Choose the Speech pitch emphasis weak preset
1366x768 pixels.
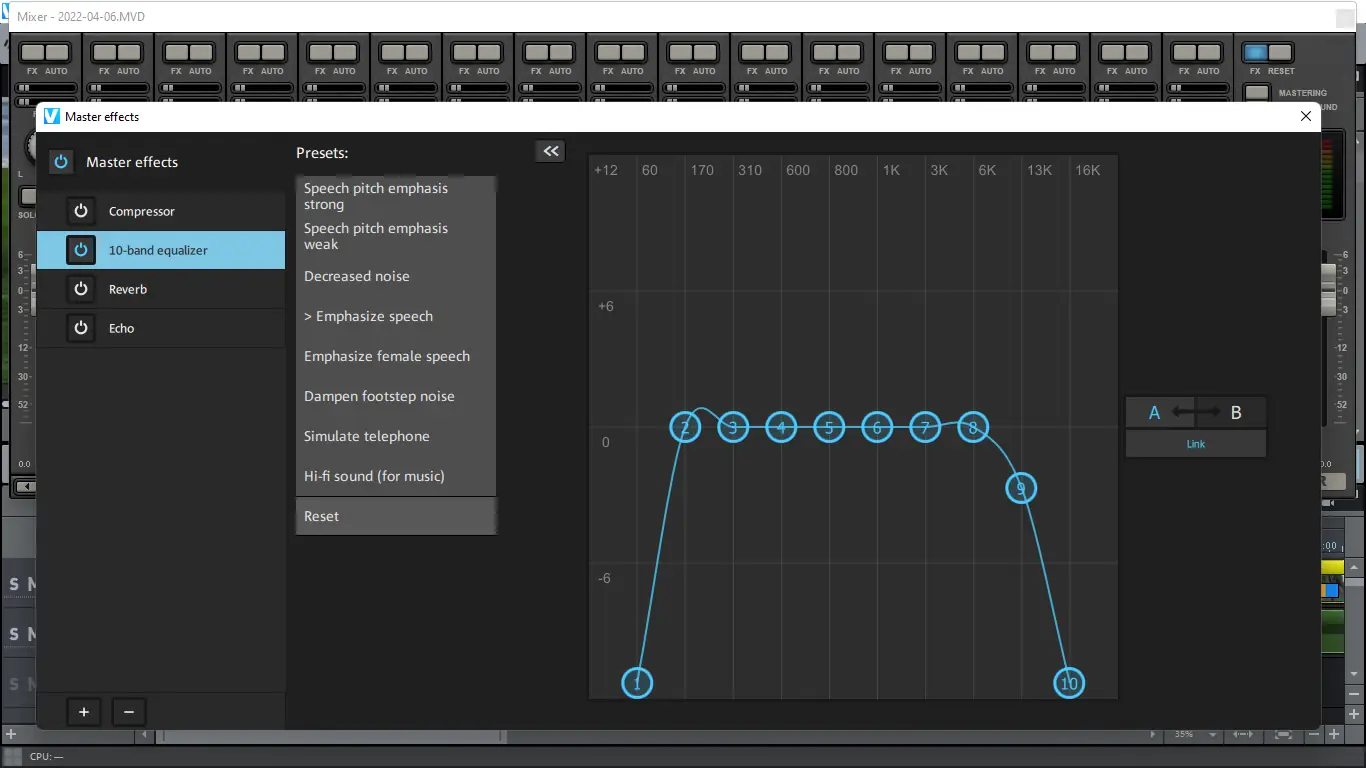tap(396, 236)
